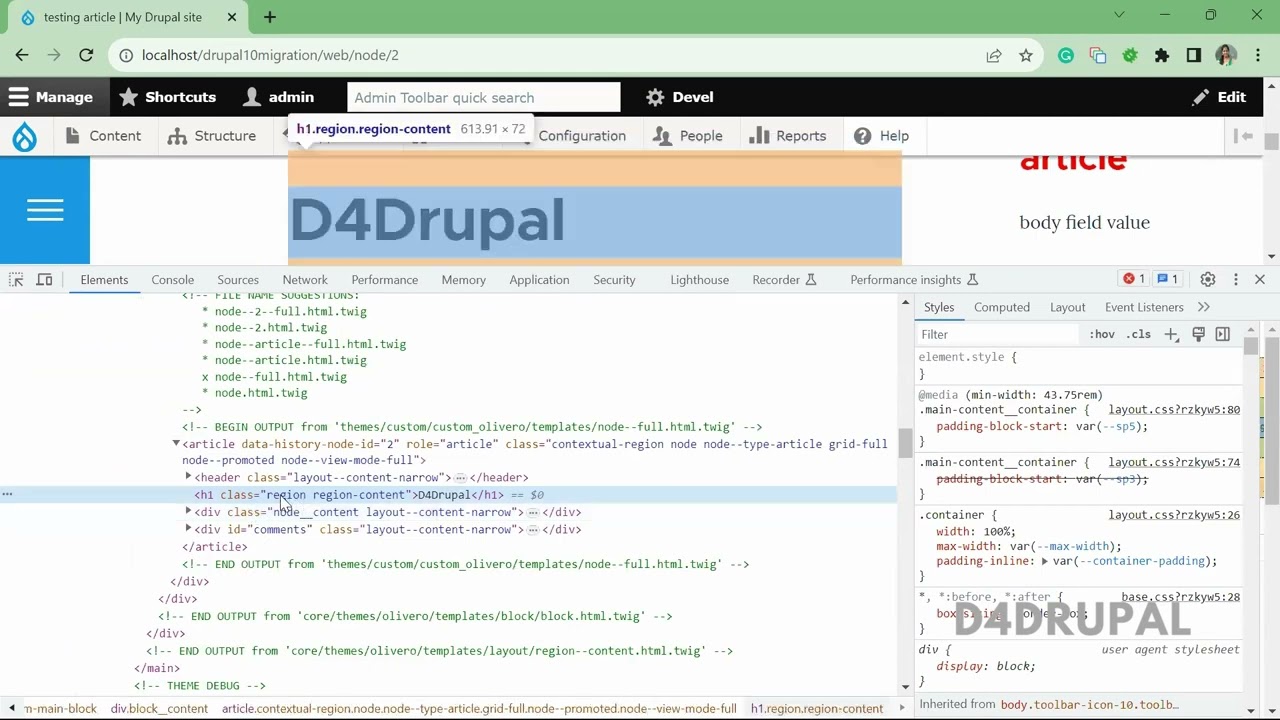Open the Reports admin link

coord(788,136)
